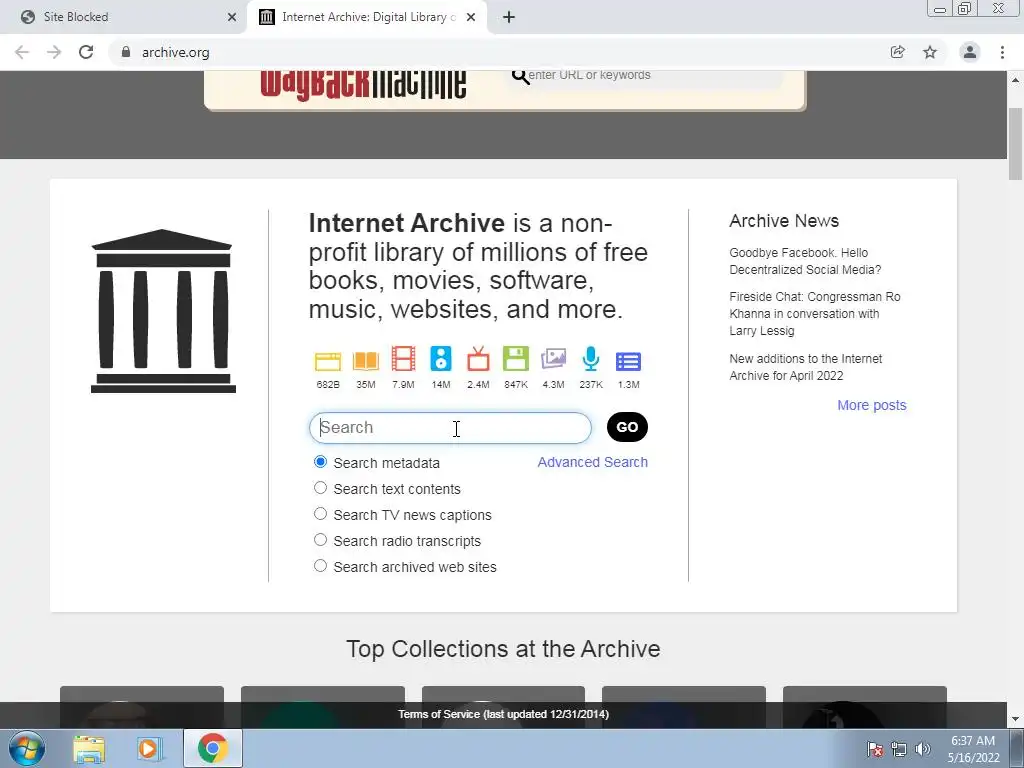
Task: Open the collections list icon showing 1.3M
Action: pyautogui.click(x=628, y=361)
